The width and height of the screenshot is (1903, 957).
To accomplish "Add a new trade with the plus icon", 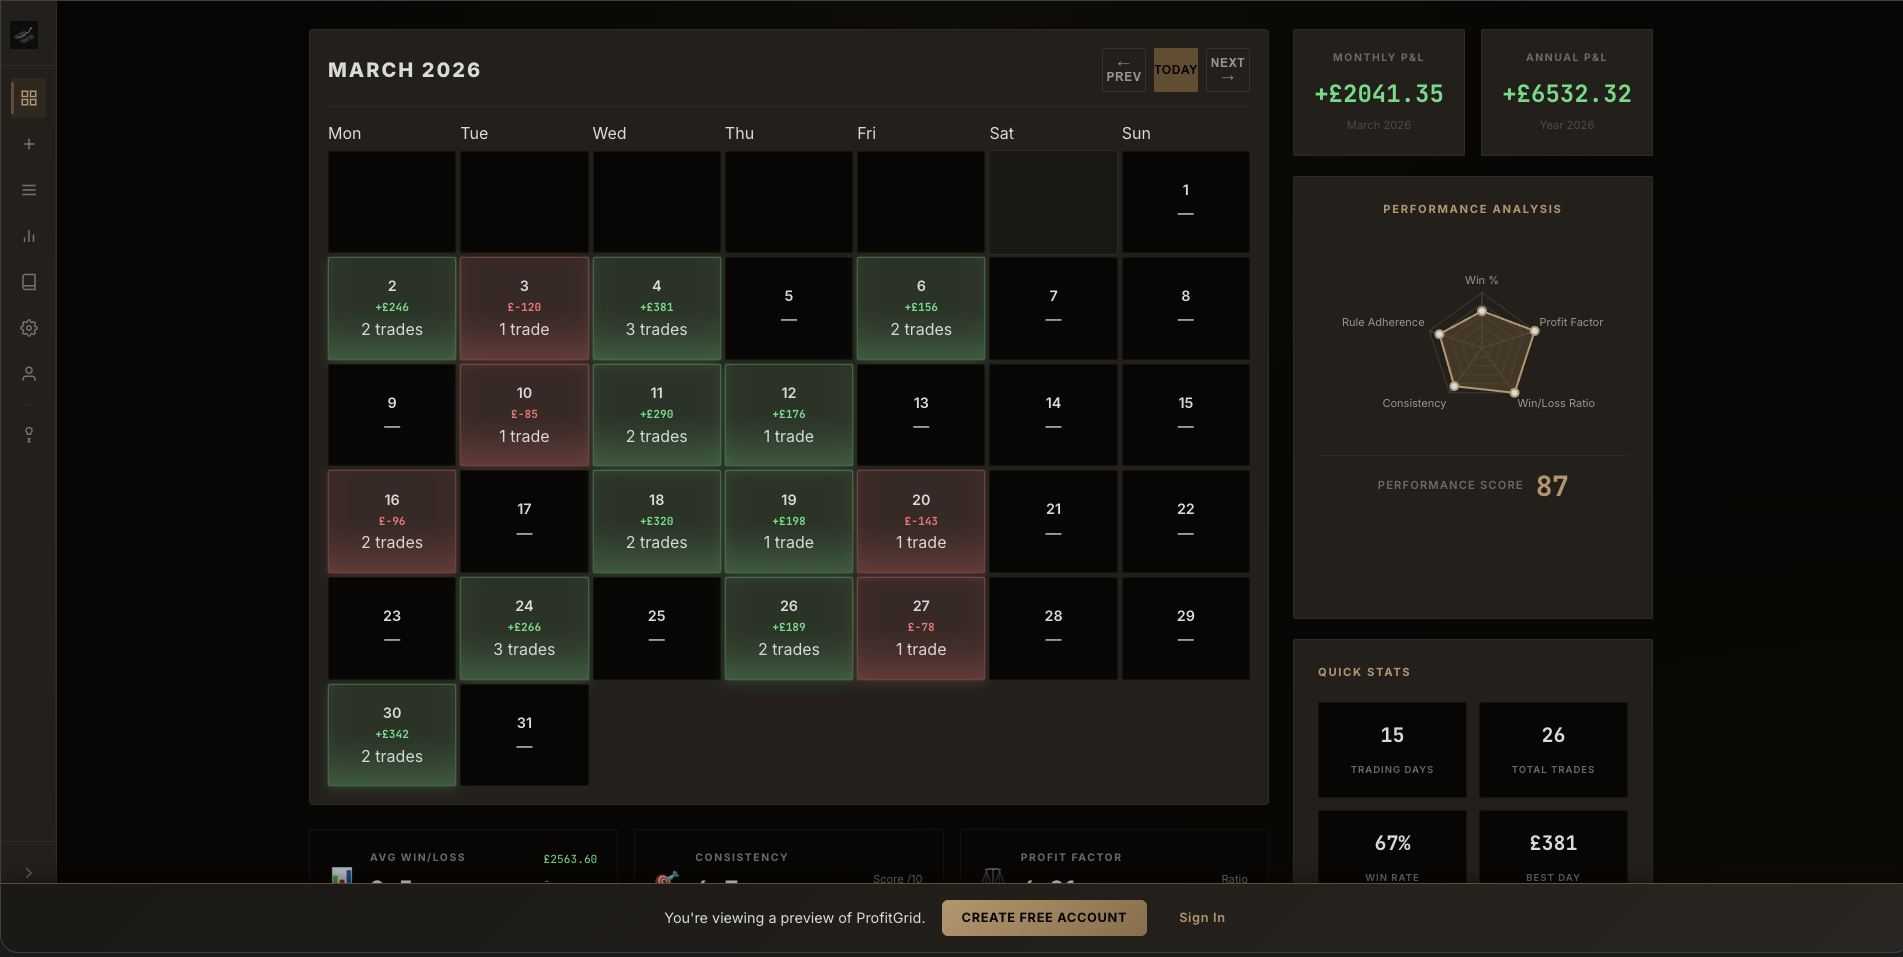I will coord(29,144).
